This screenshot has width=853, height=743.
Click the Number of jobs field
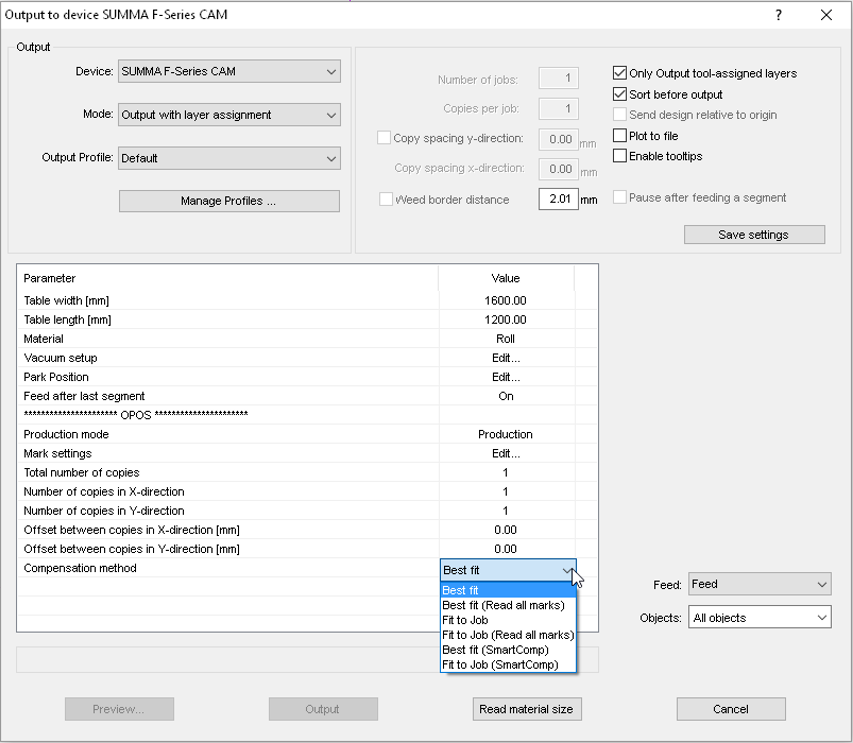pyautogui.click(x=558, y=78)
